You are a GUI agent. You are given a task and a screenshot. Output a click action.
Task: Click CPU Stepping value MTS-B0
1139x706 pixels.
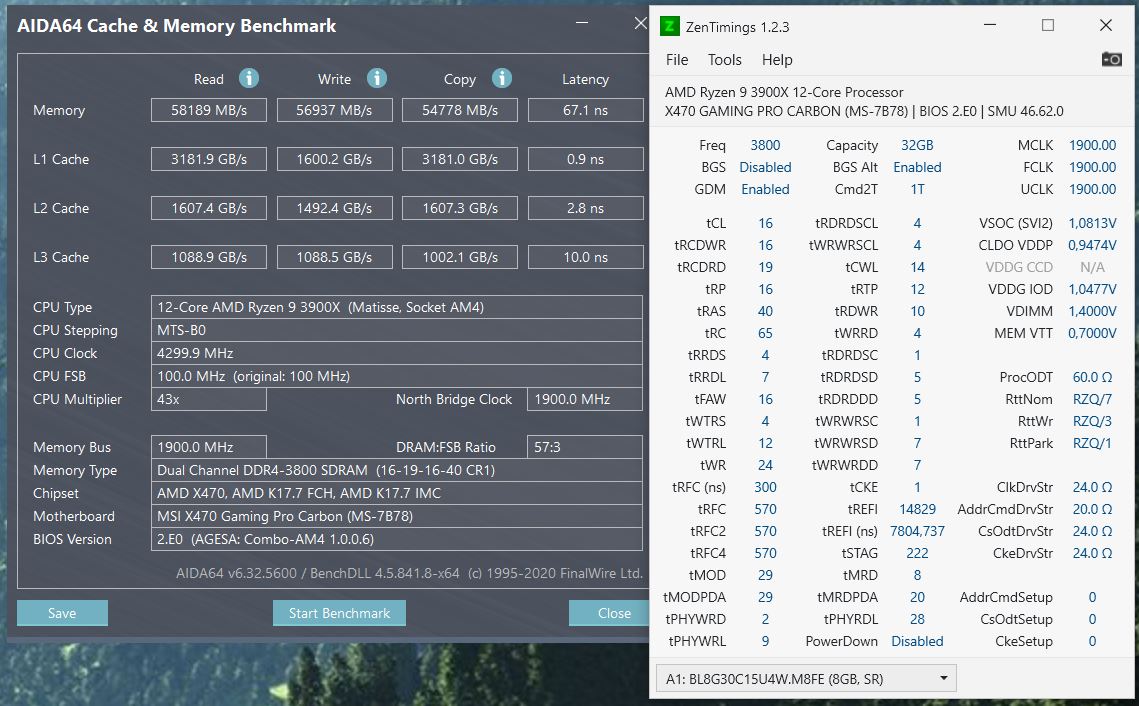point(397,330)
